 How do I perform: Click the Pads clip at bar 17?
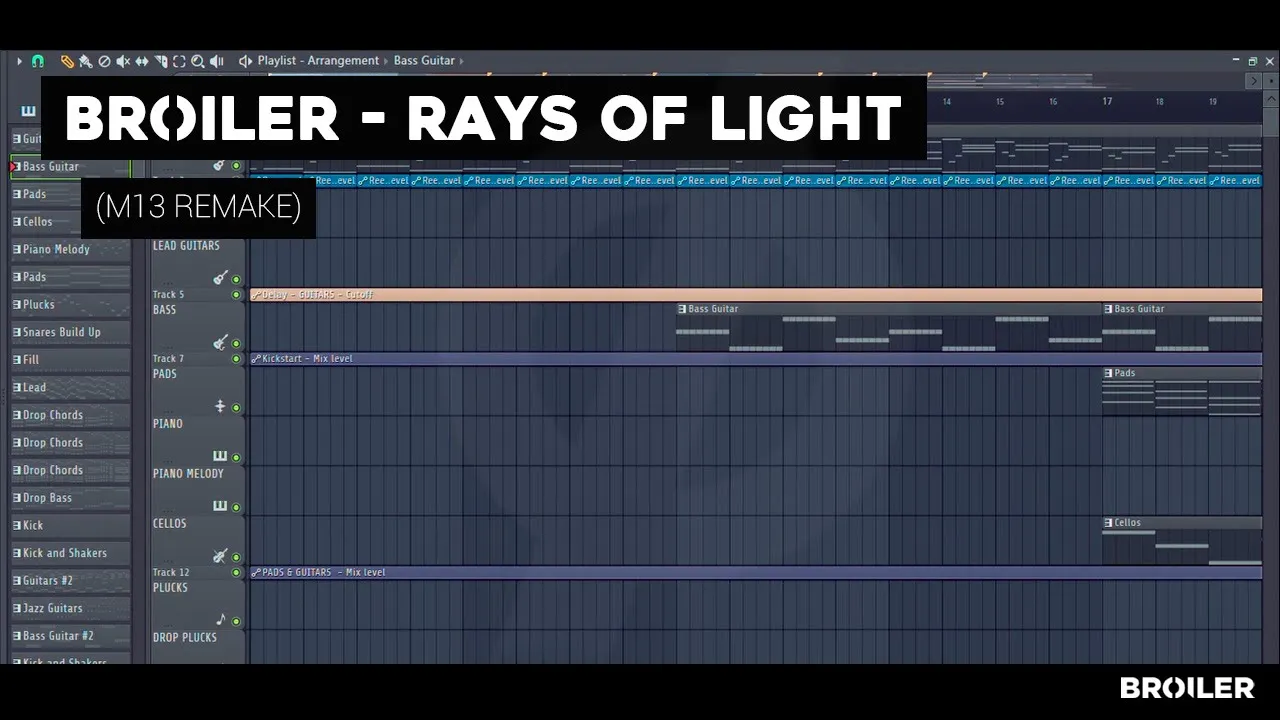coord(1182,391)
